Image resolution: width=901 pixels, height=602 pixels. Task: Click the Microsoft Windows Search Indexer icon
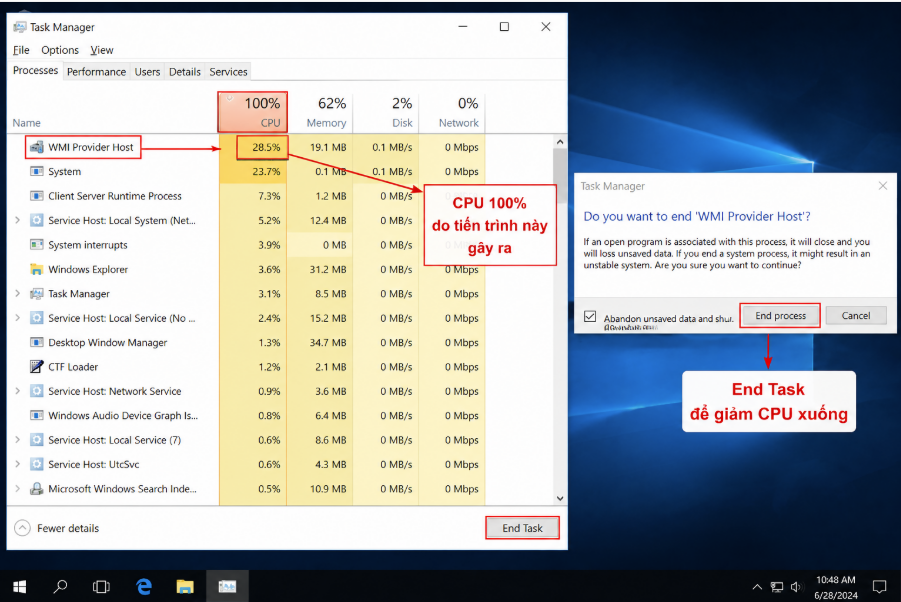(x=37, y=489)
